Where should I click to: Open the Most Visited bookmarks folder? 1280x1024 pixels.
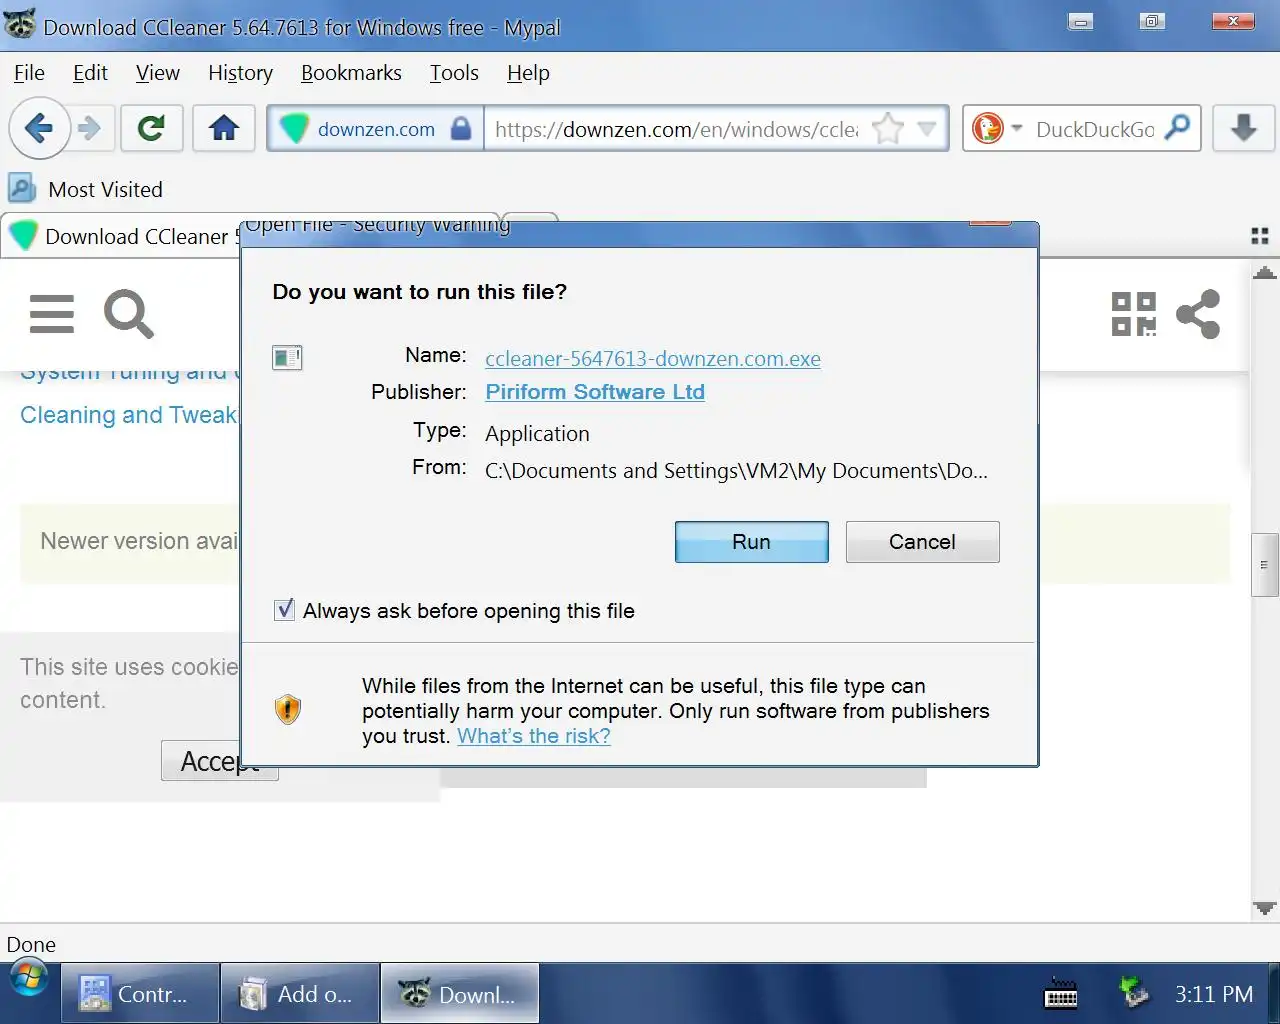click(x=86, y=189)
